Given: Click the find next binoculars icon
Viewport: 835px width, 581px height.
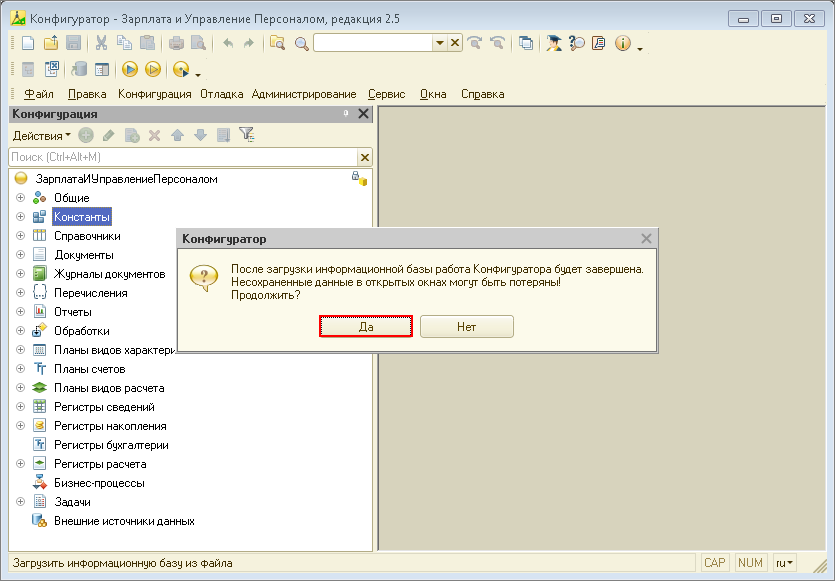Looking at the screenshot, I should (x=474, y=43).
